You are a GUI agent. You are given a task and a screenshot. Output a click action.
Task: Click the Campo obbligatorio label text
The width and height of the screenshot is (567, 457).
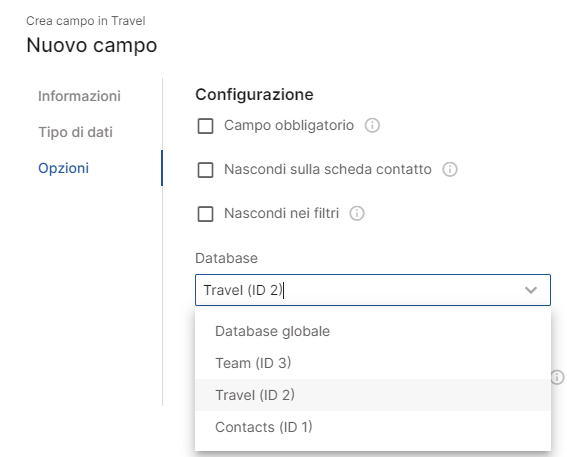pos(289,125)
